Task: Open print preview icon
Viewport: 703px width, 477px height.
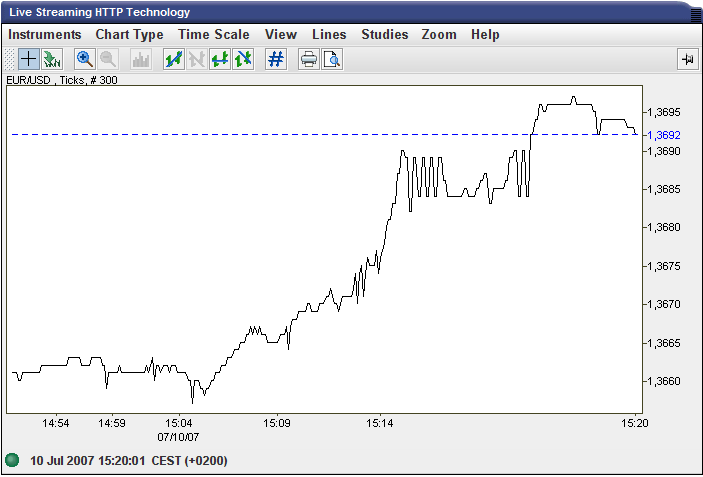Action: [x=332, y=59]
